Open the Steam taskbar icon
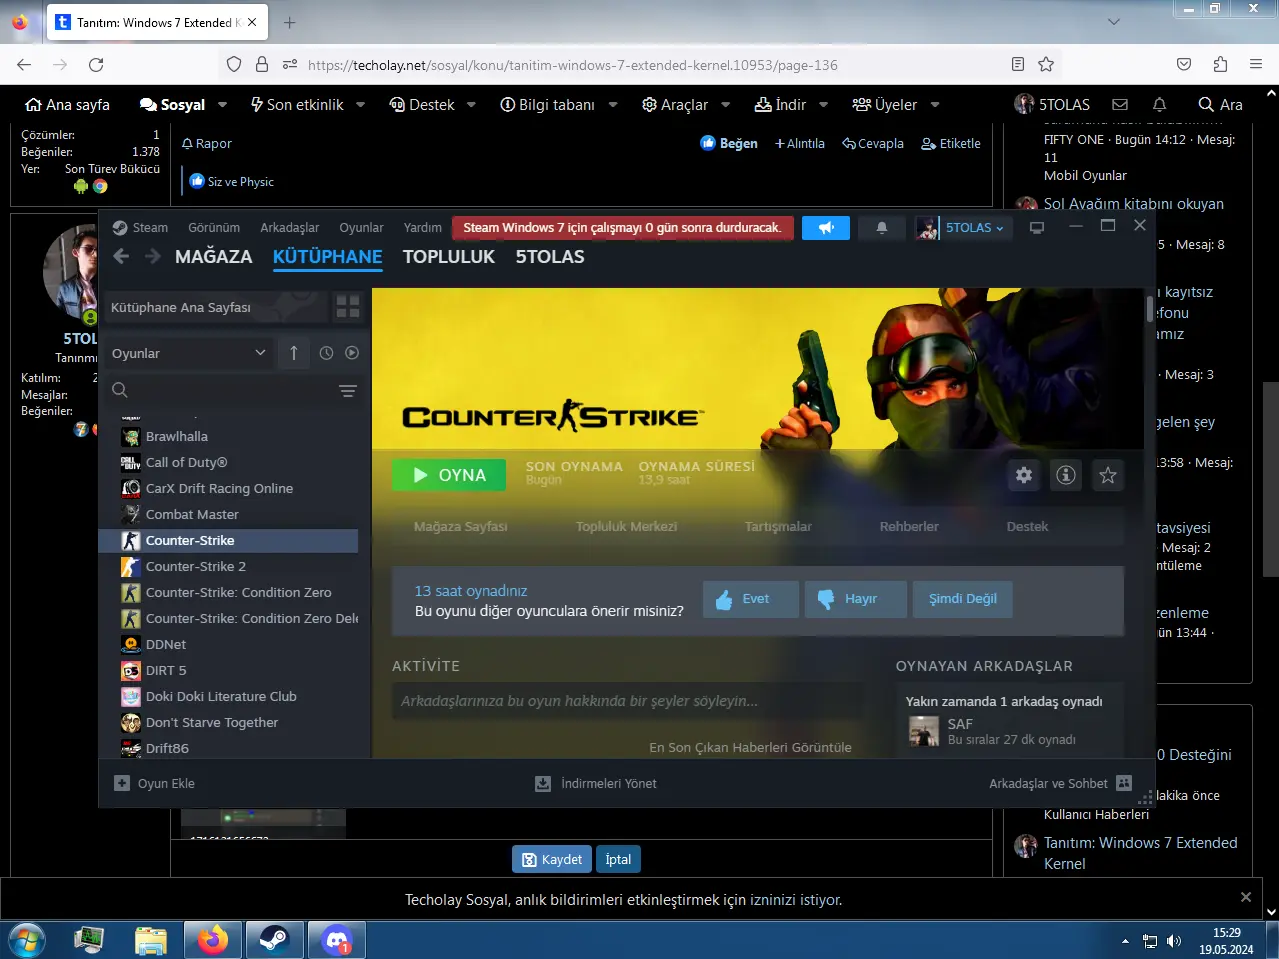 tap(274, 940)
